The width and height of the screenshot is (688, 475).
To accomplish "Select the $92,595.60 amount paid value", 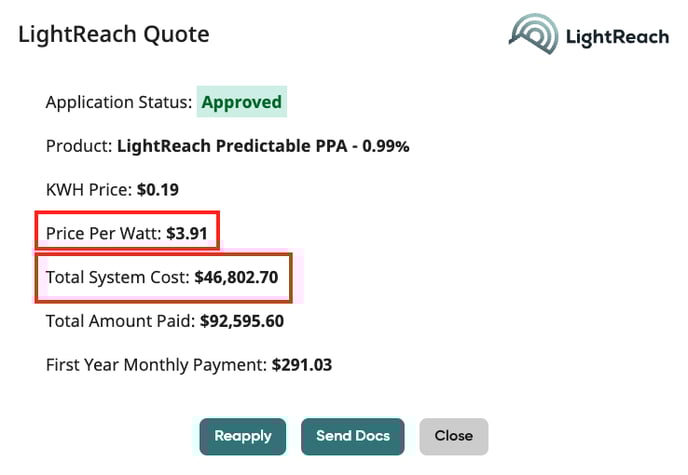I will point(242,321).
